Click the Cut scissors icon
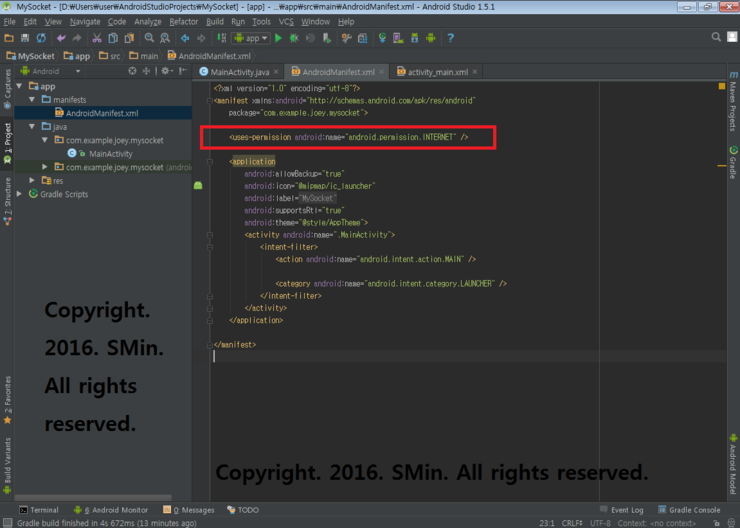 click(97, 38)
